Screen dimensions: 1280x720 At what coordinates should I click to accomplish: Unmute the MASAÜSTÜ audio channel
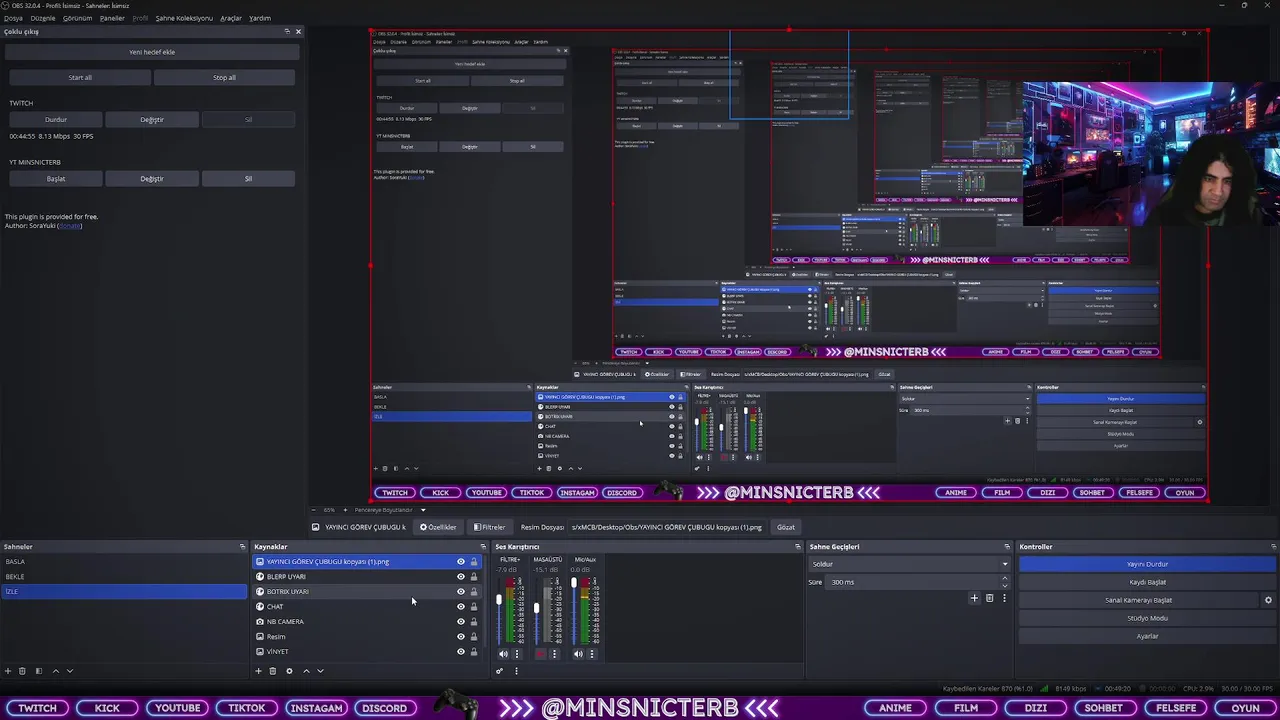(540, 654)
